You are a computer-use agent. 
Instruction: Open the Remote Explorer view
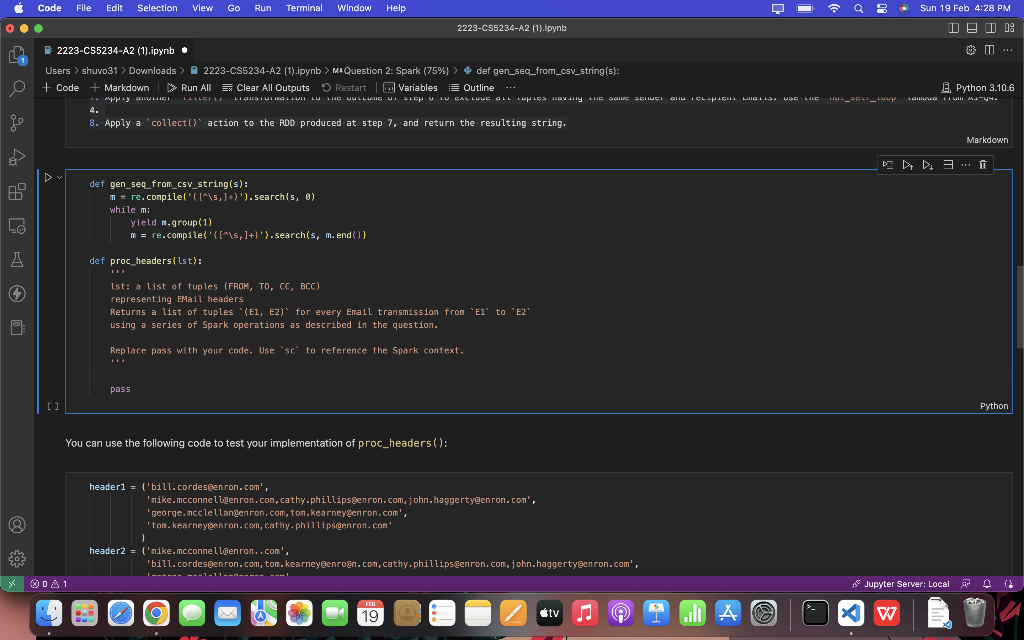17,226
